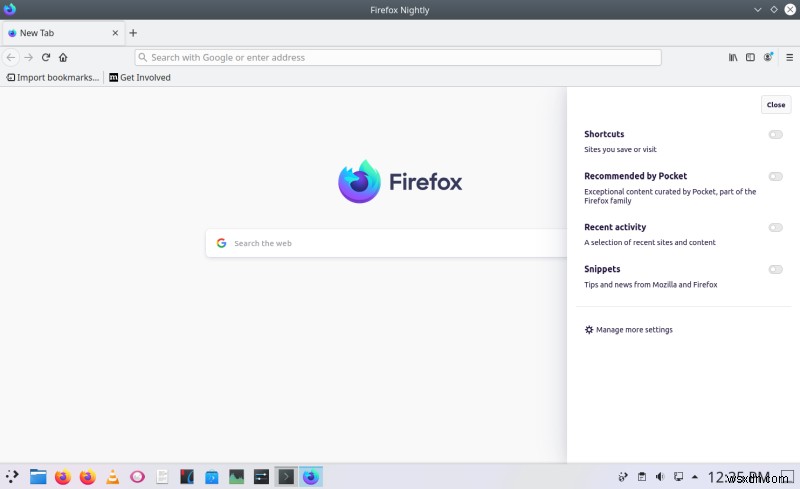Image resolution: width=800 pixels, height=489 pixels.
Task: Go forward with the forward arrow
Action: (29, 58)
